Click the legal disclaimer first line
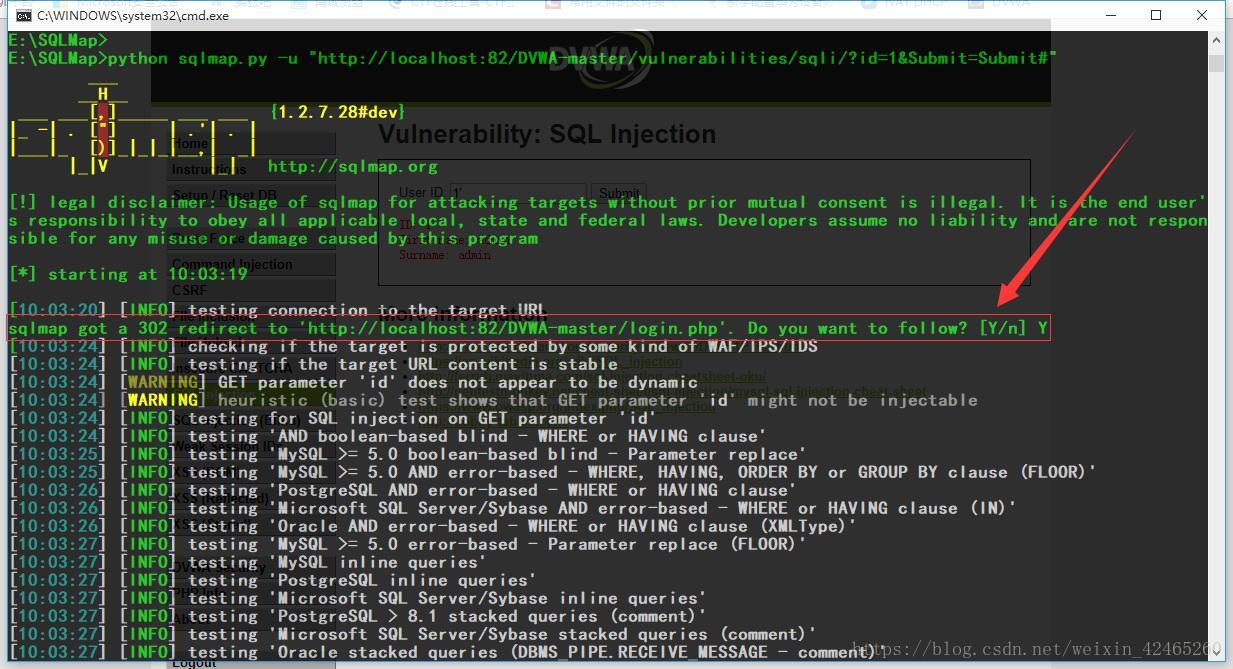Viewport: 1233px width, 669px height. tap(608, 202)
